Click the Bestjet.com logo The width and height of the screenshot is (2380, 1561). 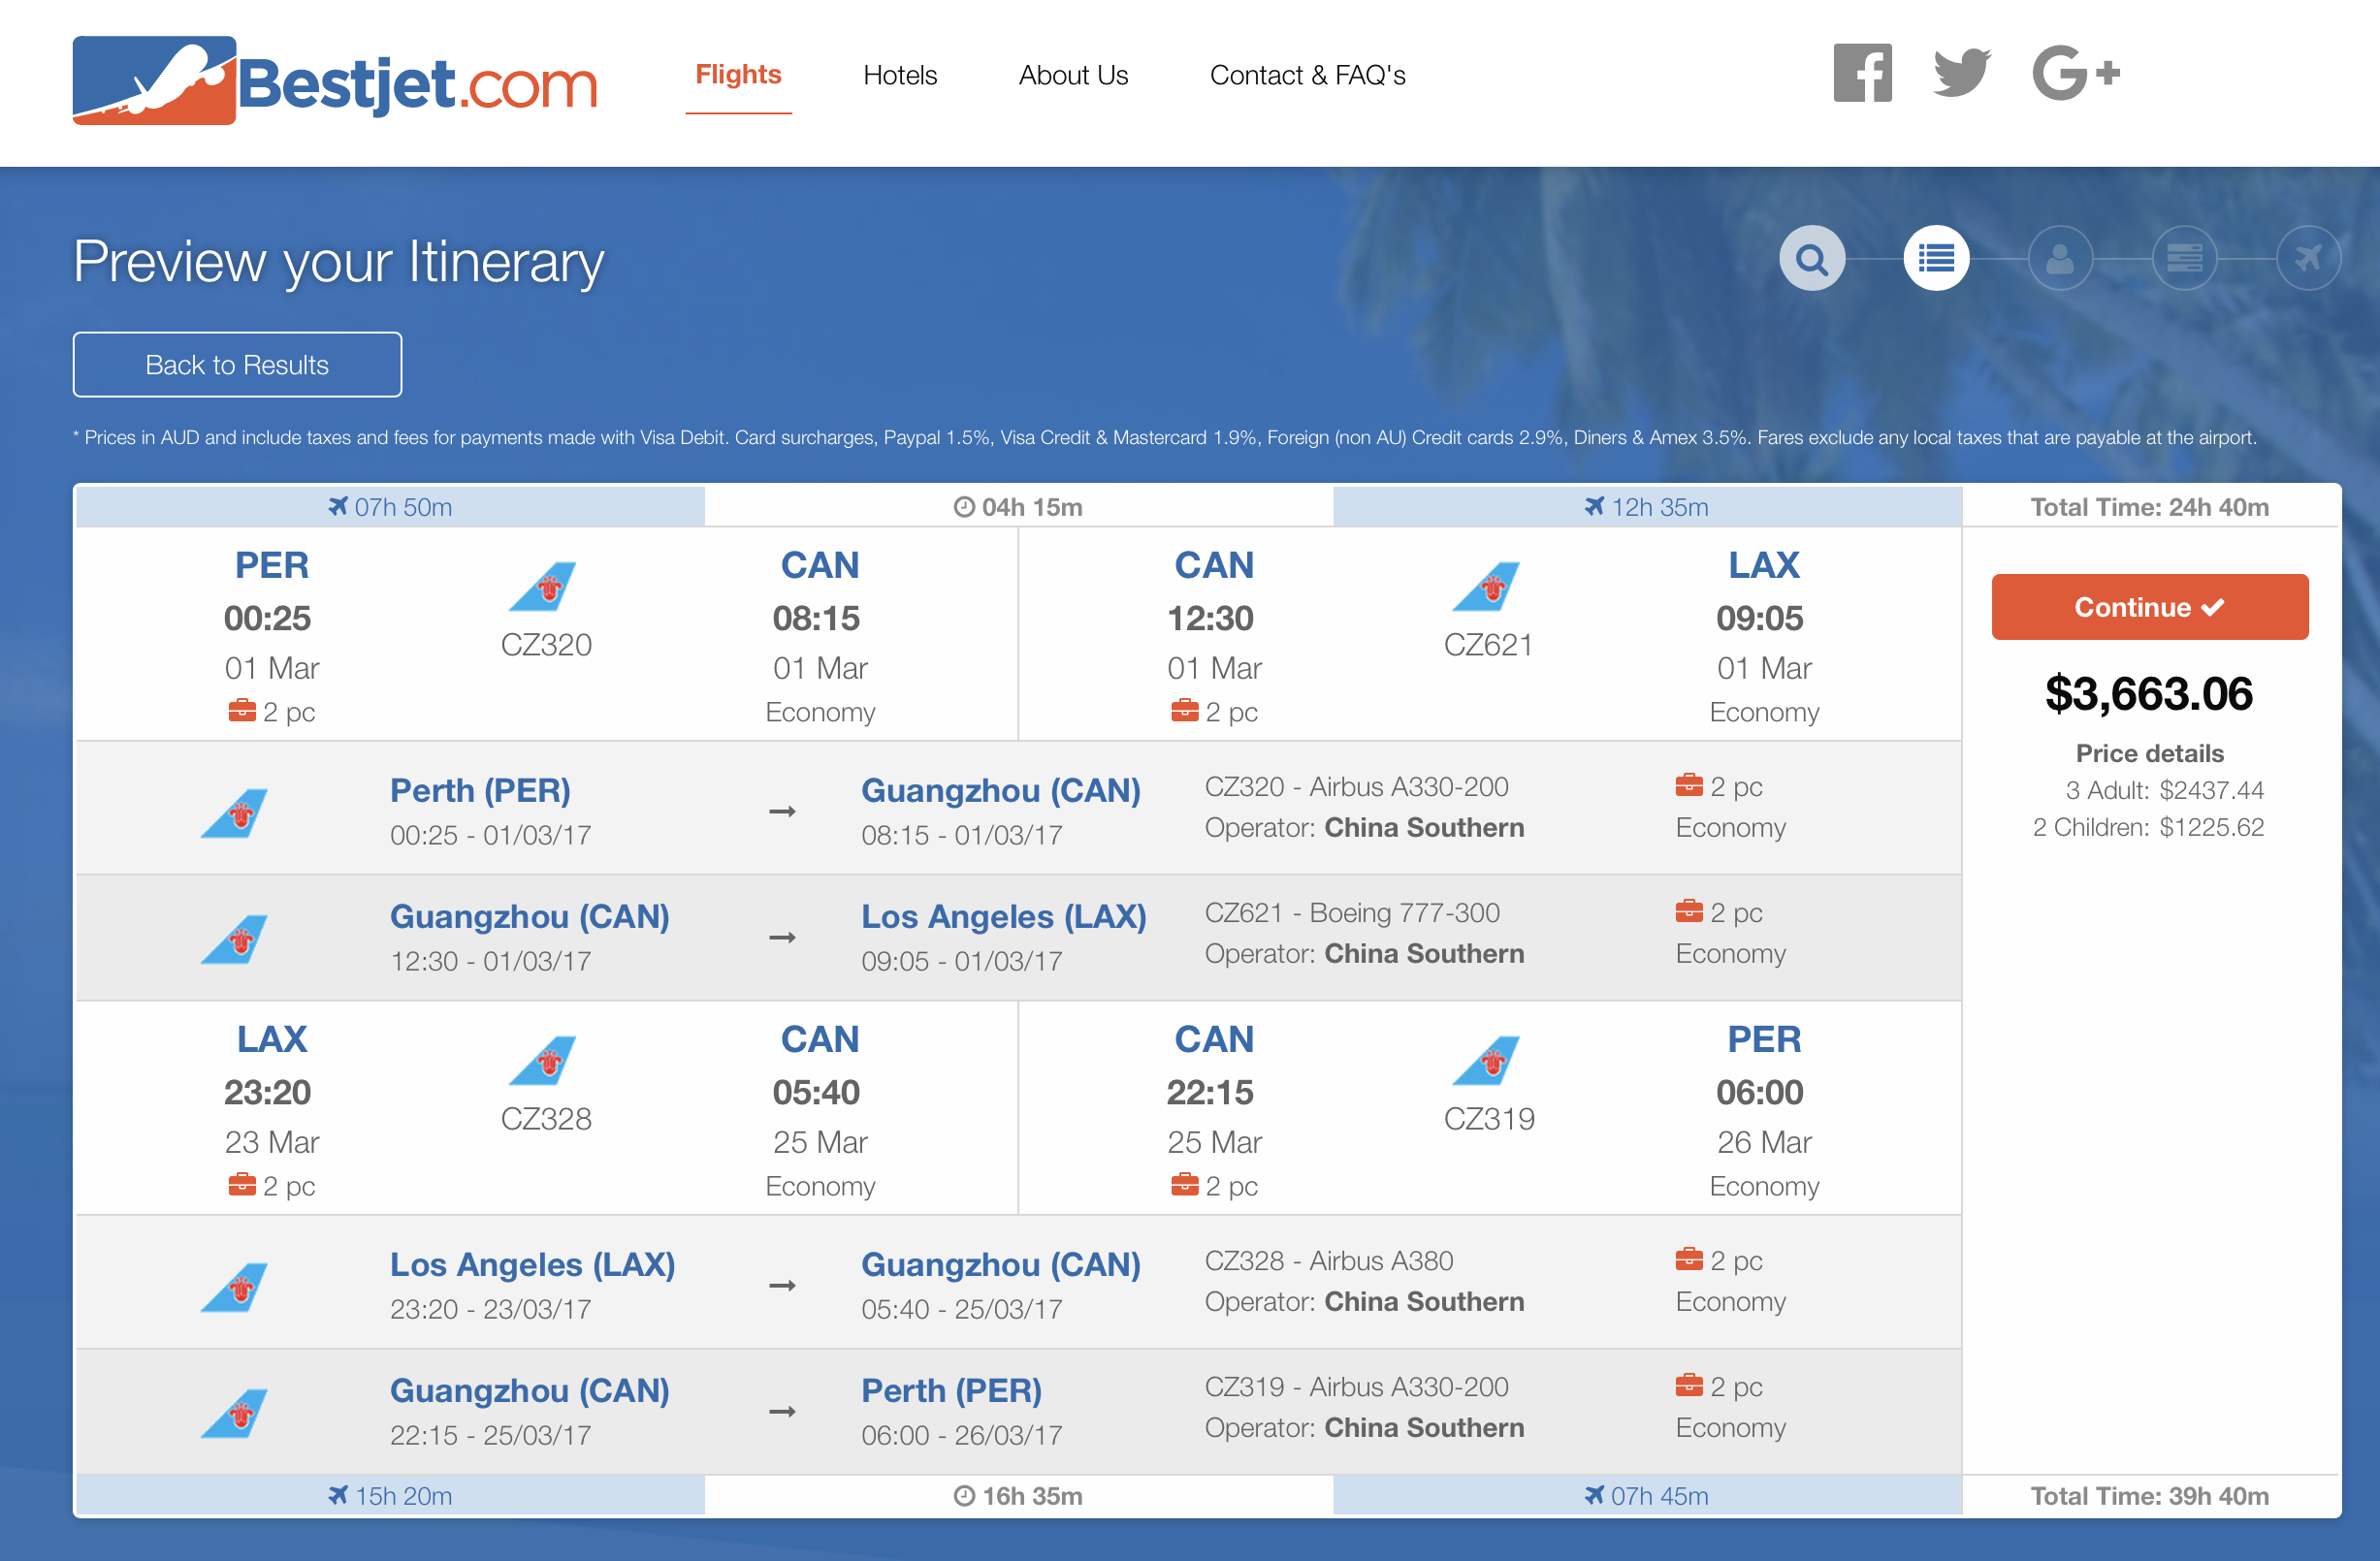(335, 82)
